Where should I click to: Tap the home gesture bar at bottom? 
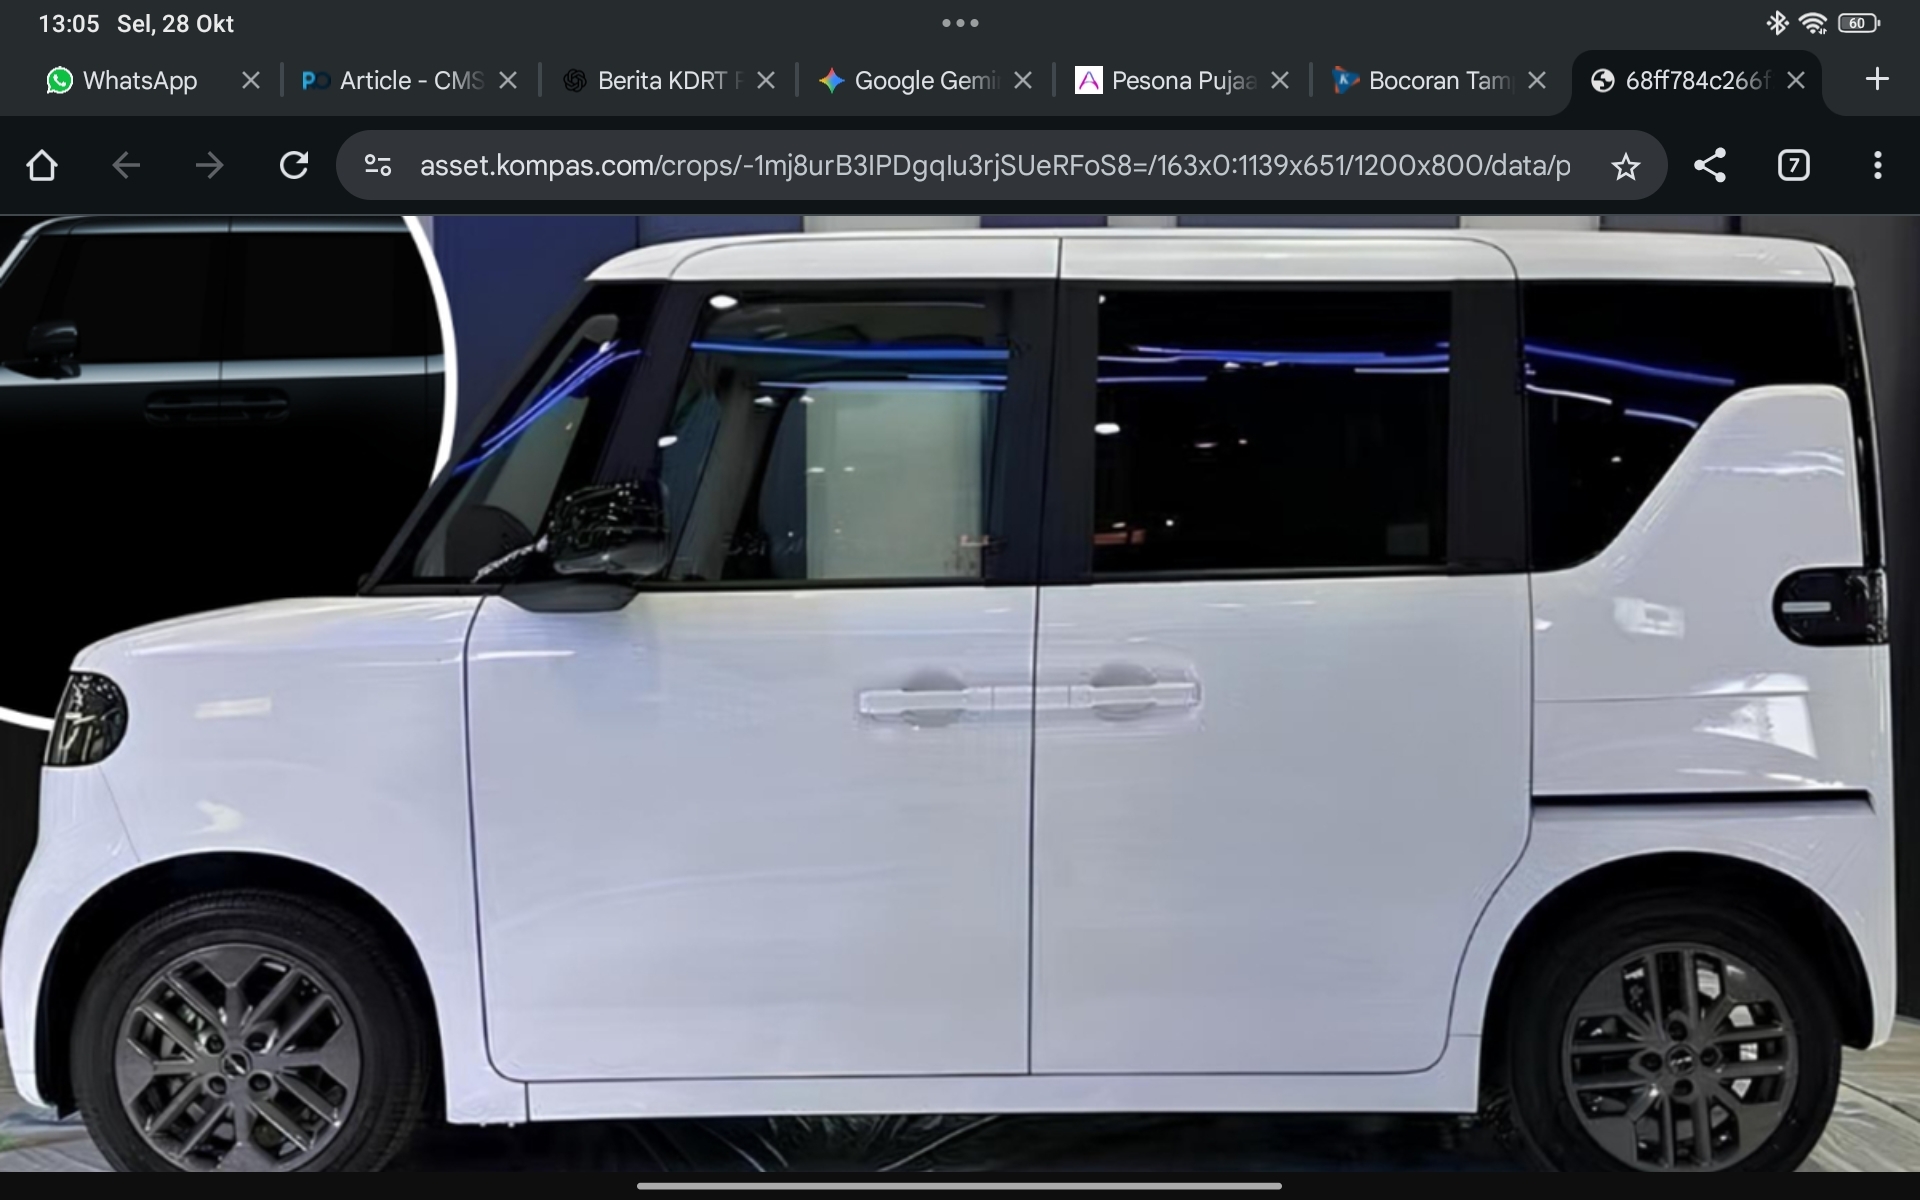coord(960,1186)
